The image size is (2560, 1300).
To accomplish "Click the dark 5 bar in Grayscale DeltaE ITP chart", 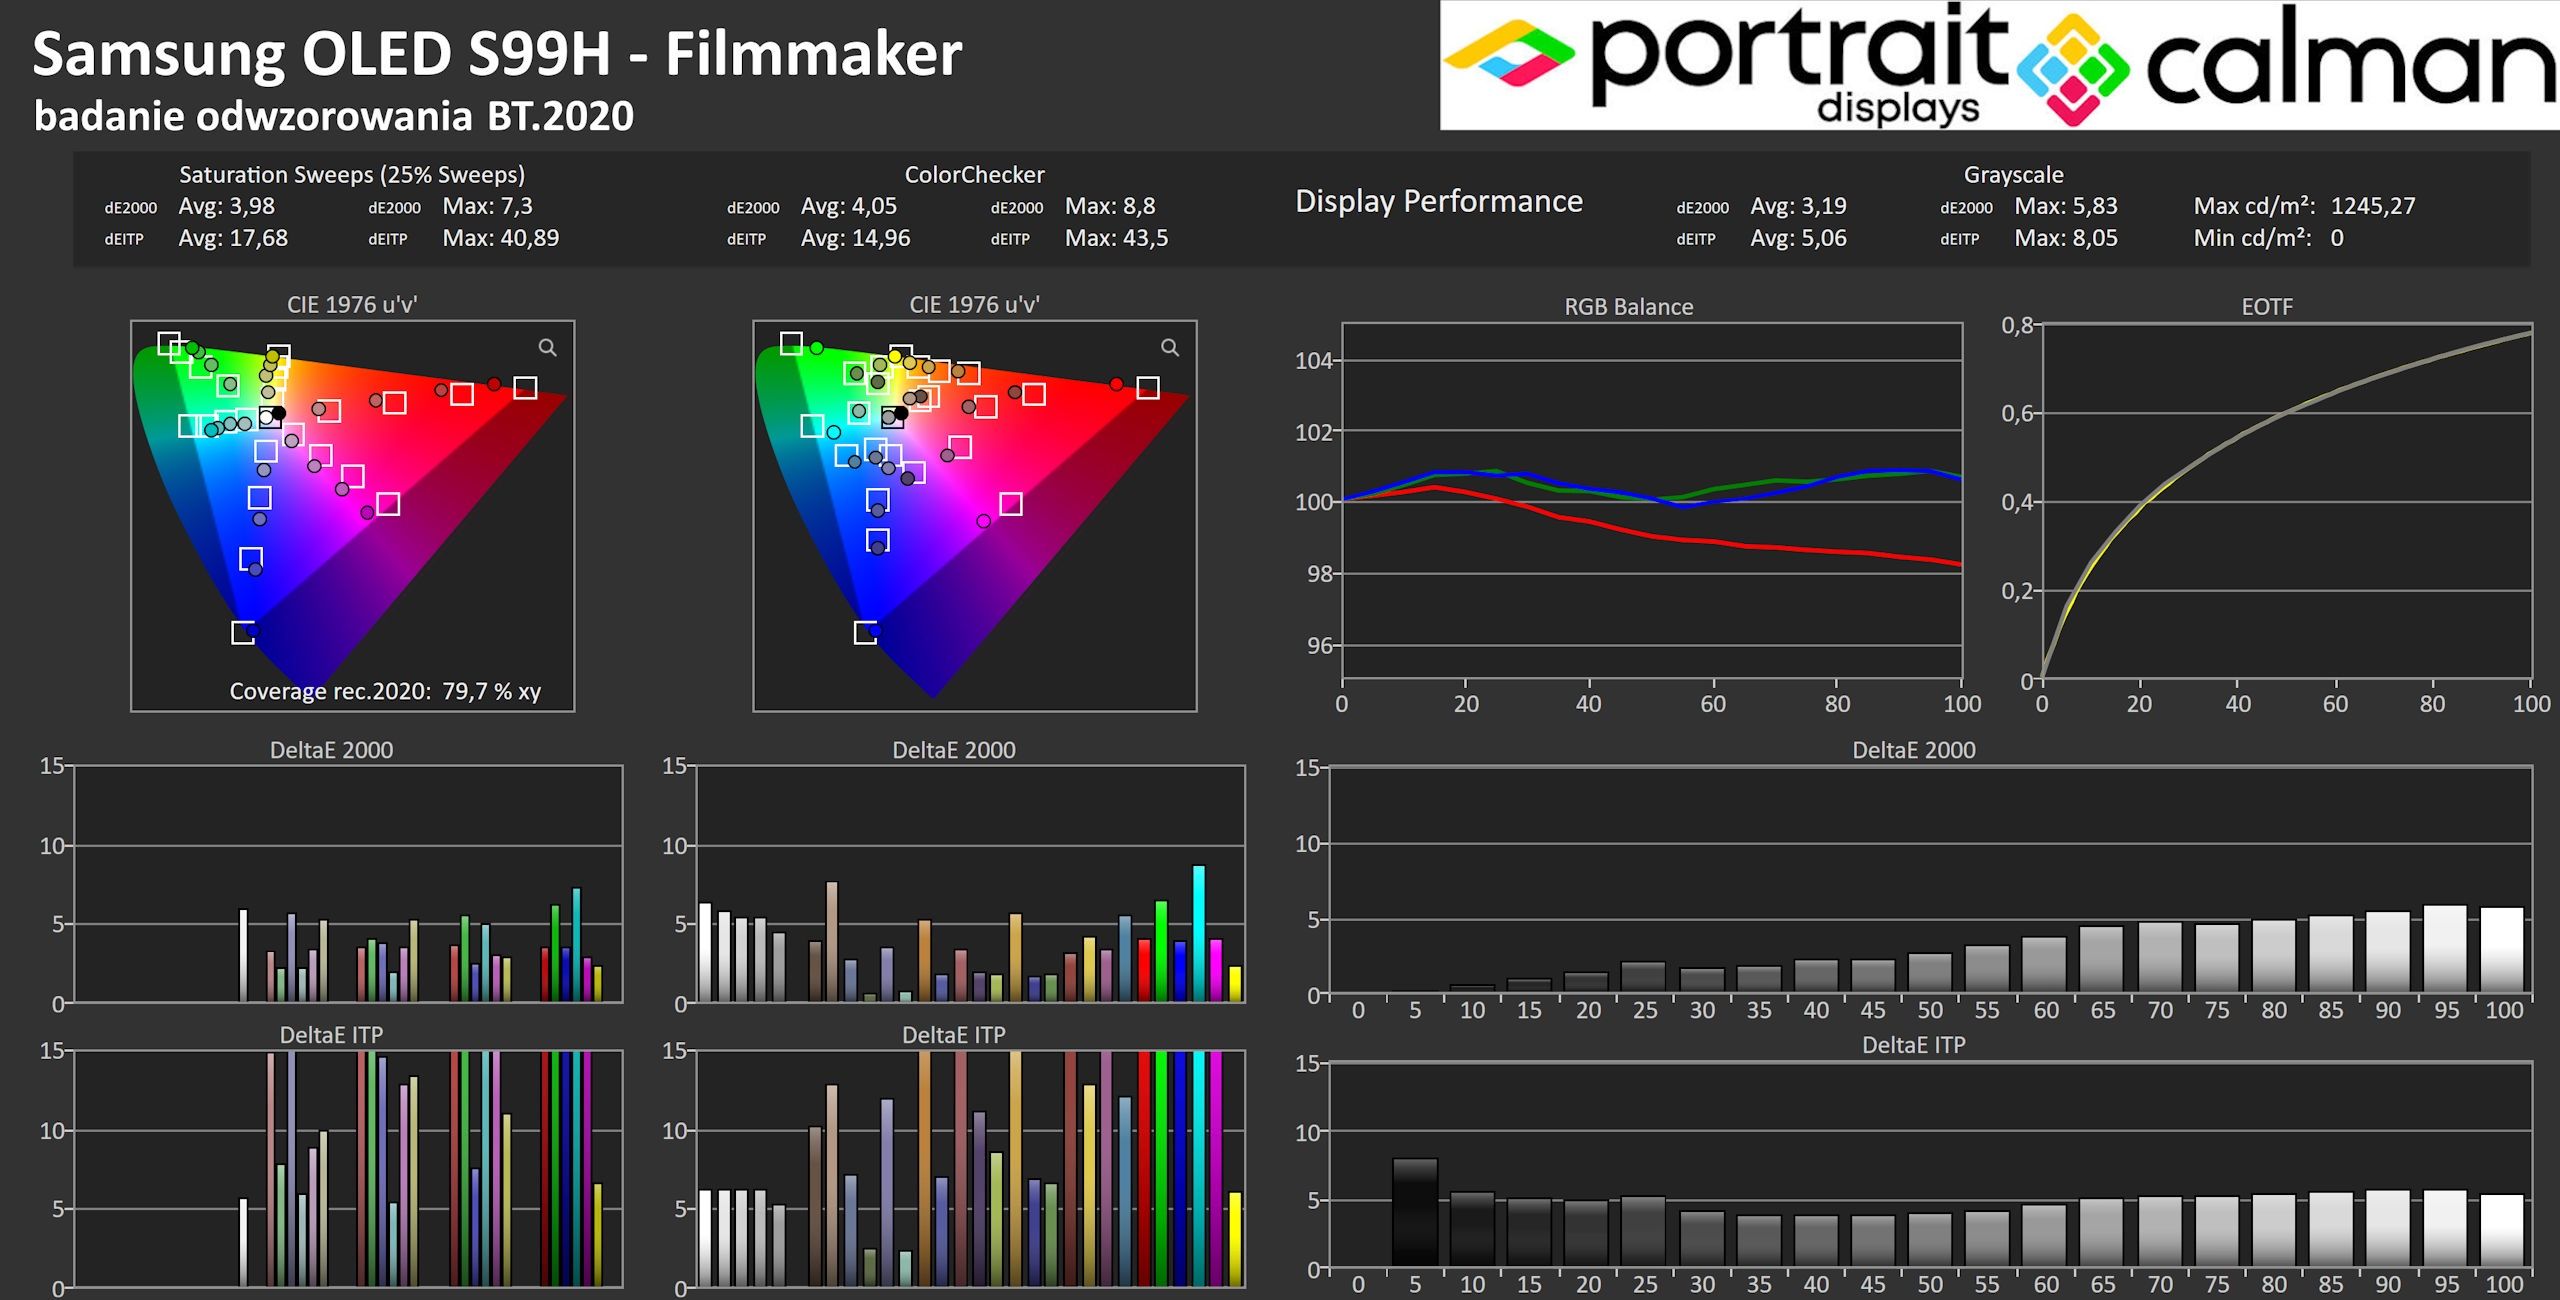I will 1415,1212.
